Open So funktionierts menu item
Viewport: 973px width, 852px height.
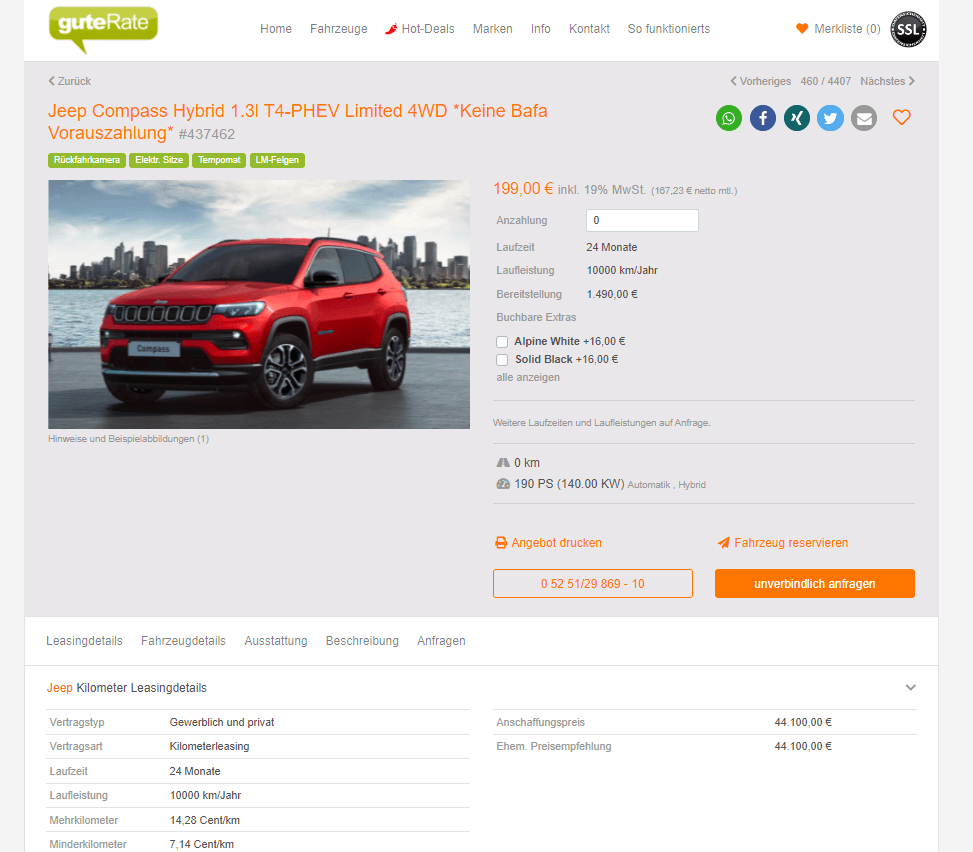[669, 29]
